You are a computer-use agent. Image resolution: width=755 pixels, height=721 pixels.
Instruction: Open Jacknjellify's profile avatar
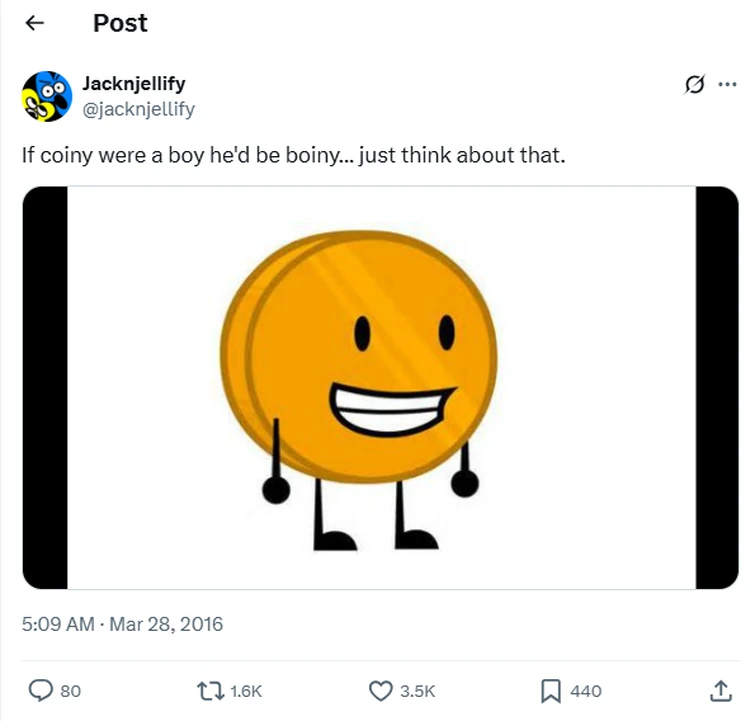coord(47,96)
